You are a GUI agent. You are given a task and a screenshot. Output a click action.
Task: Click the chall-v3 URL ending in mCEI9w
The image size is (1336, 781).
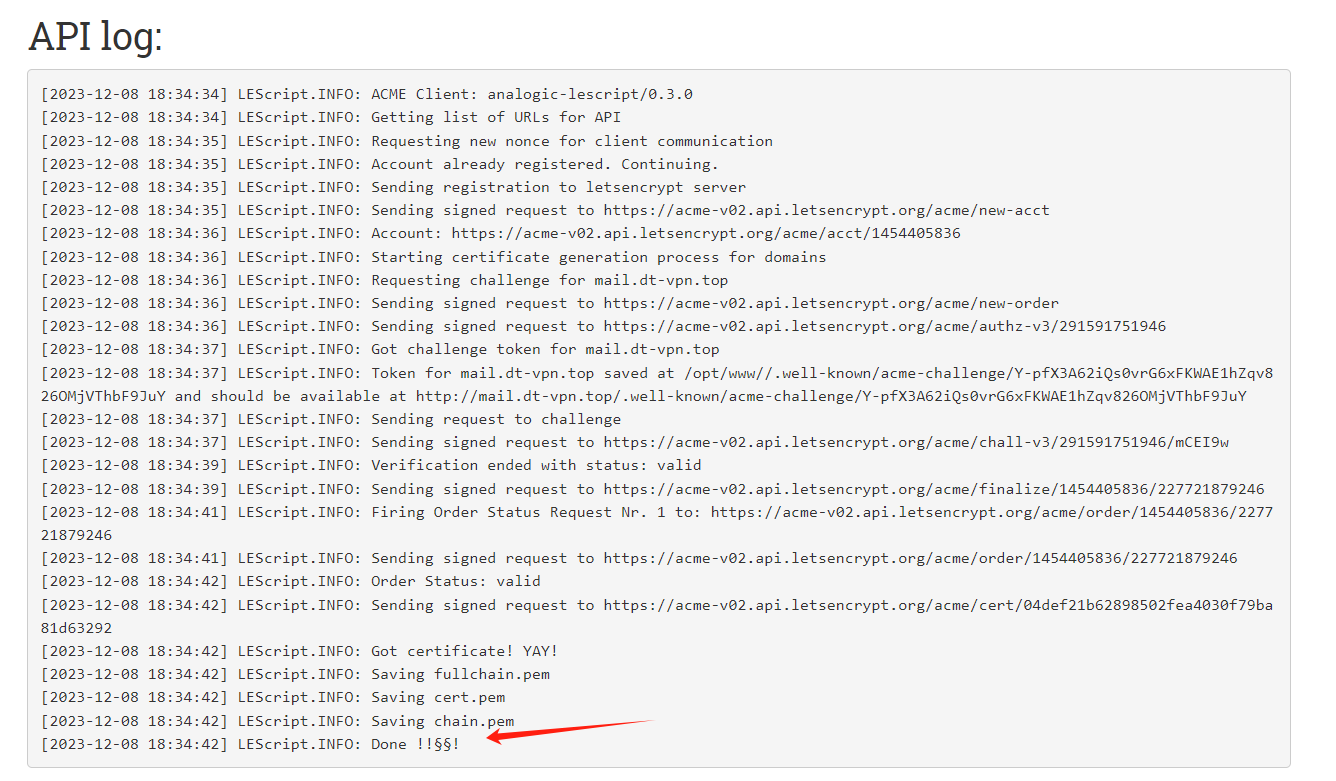click(915, 442)
